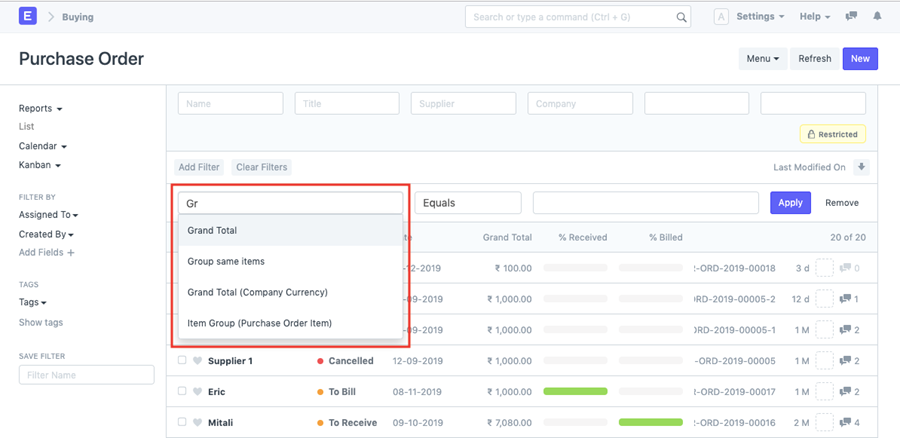Click the Filter Name input field

coord(86,375)
